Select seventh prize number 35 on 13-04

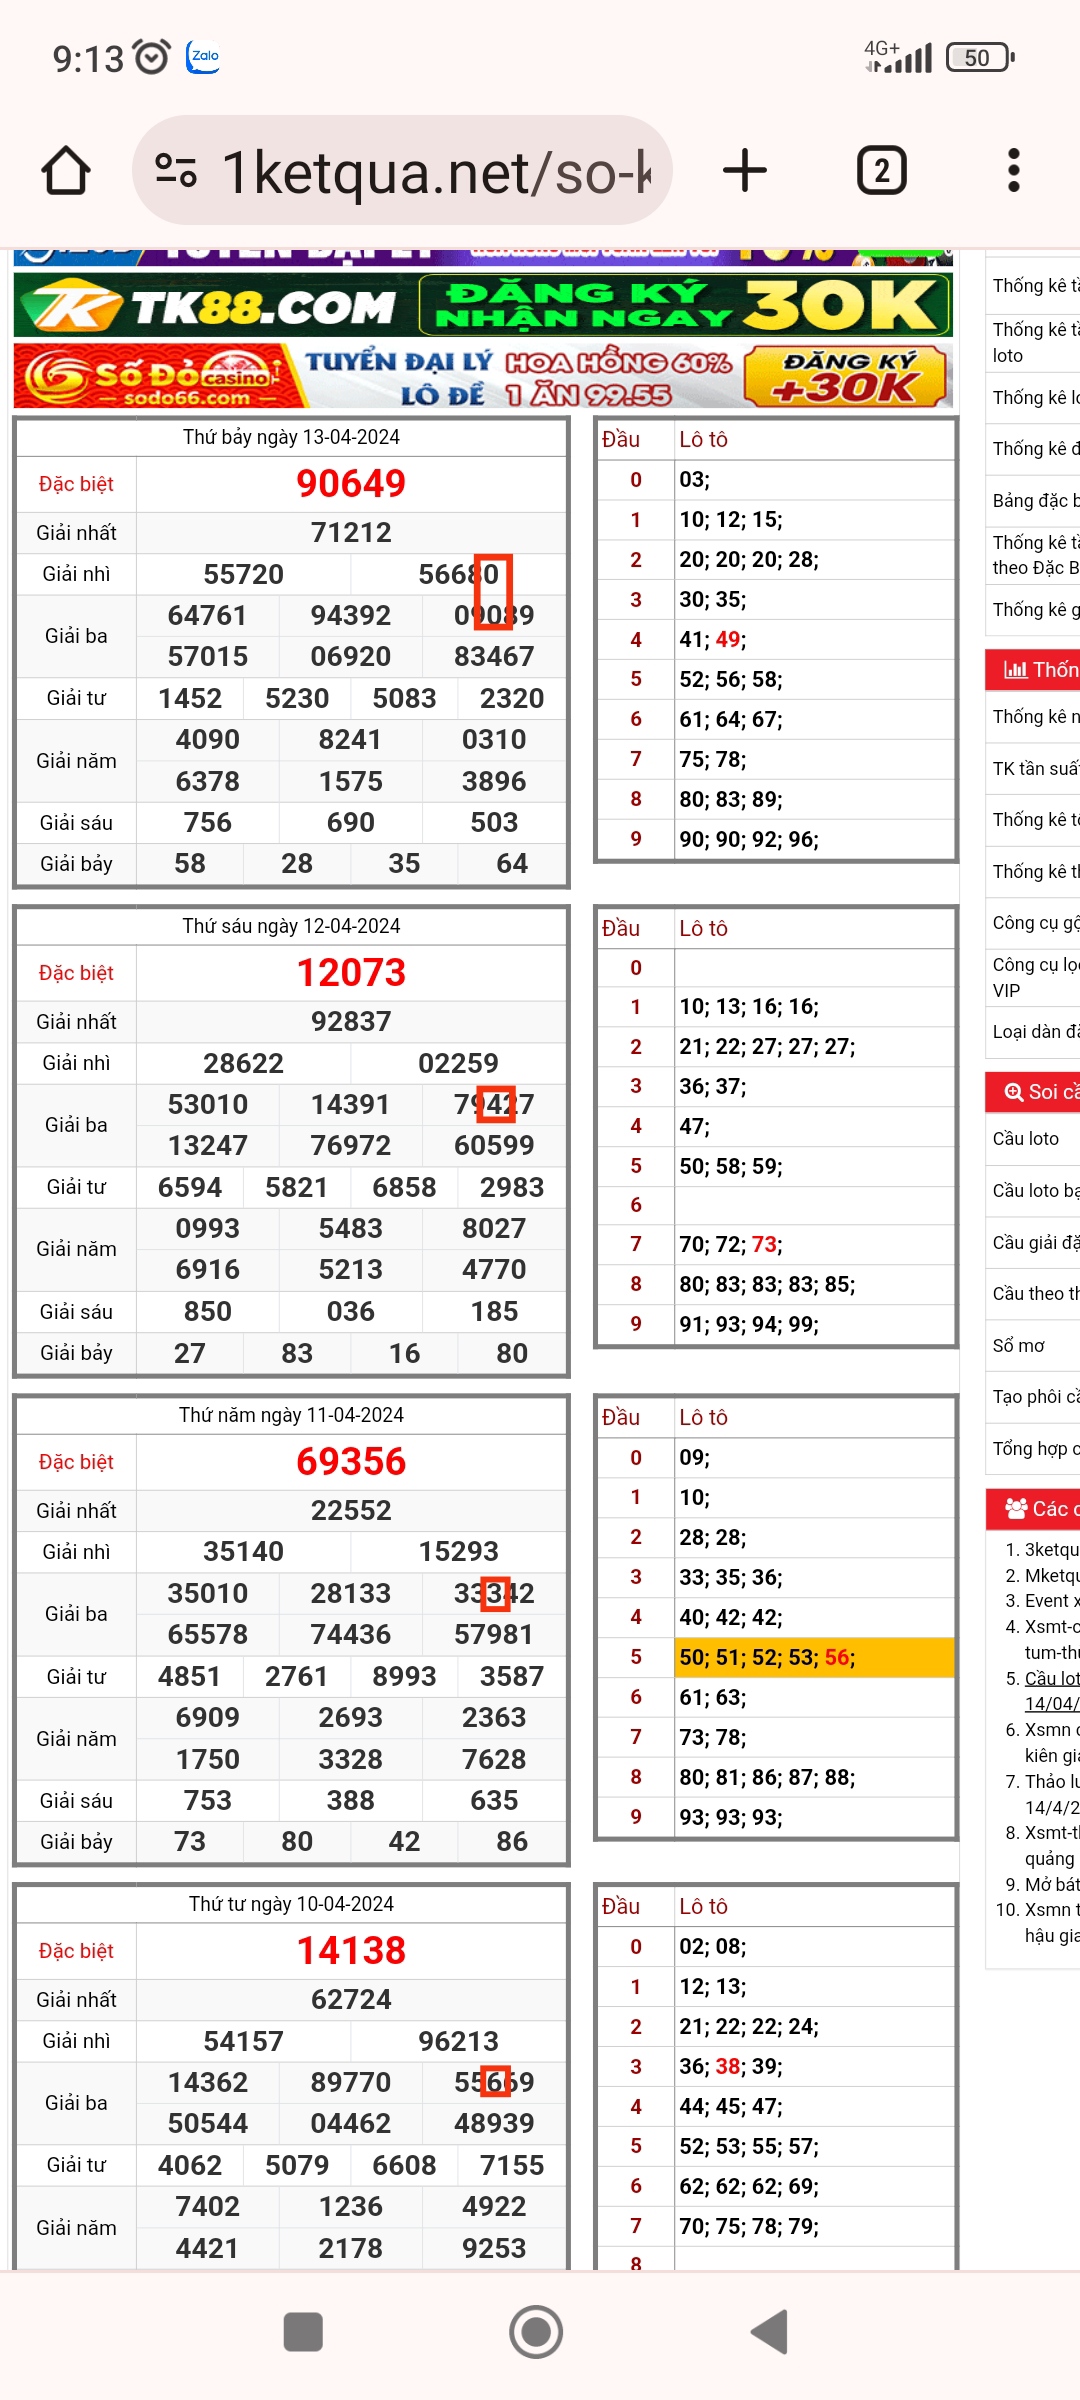point(404,864)
